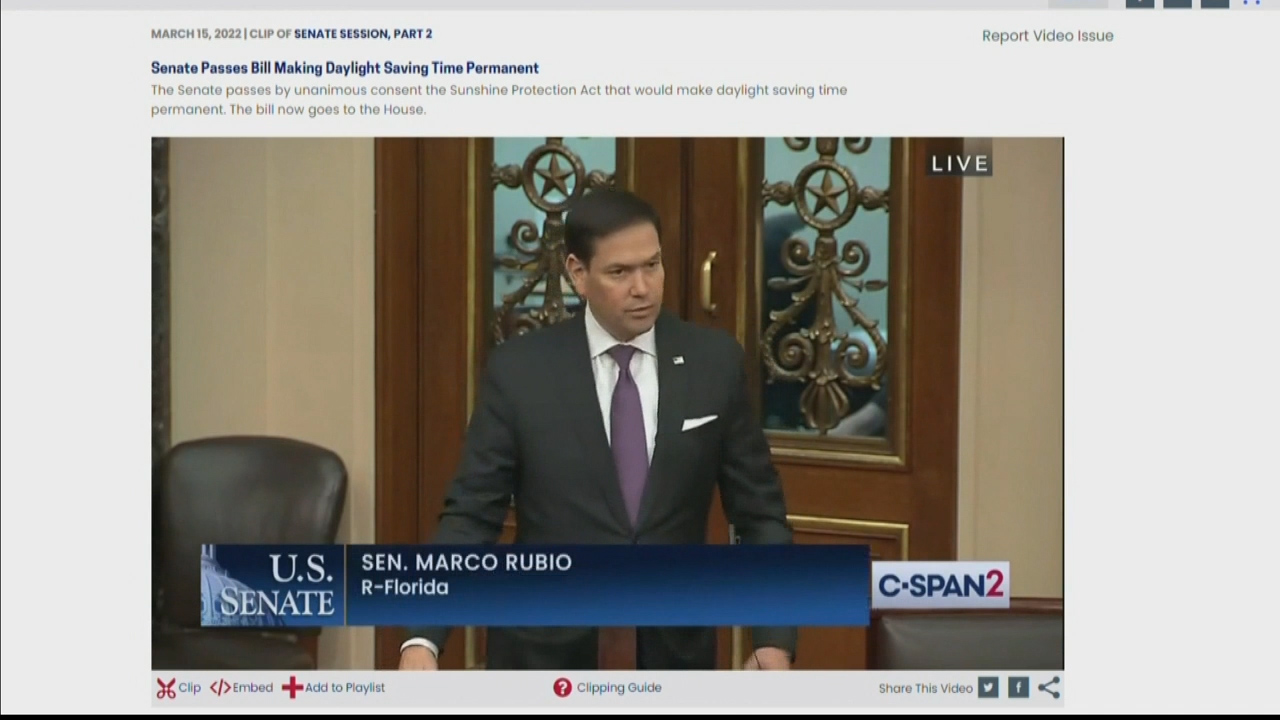Open the Embed code option
1280x720 pixels.
click(241, 688)
